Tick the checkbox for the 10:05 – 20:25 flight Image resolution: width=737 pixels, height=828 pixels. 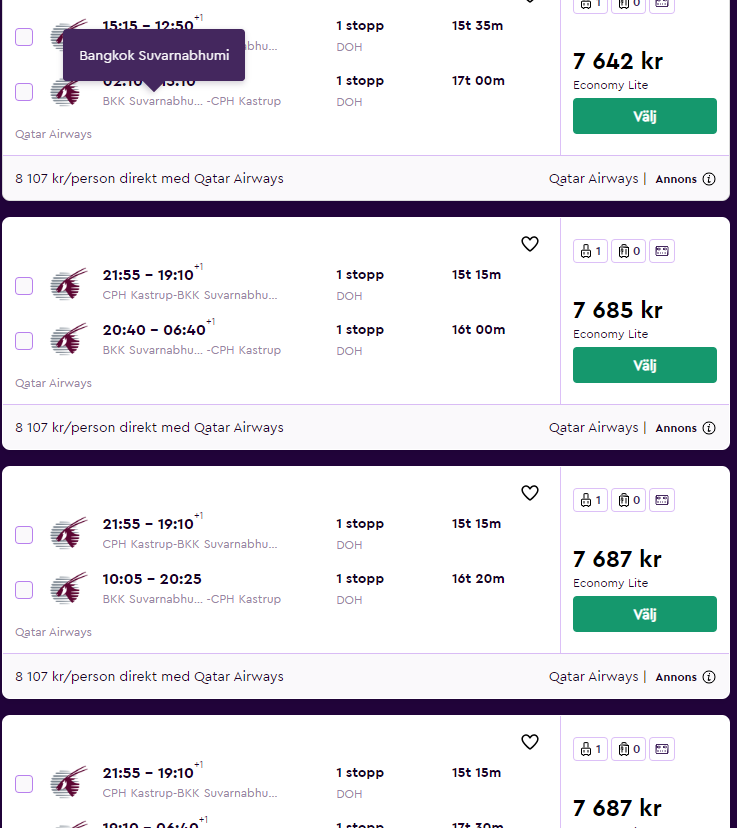[24, 590]
